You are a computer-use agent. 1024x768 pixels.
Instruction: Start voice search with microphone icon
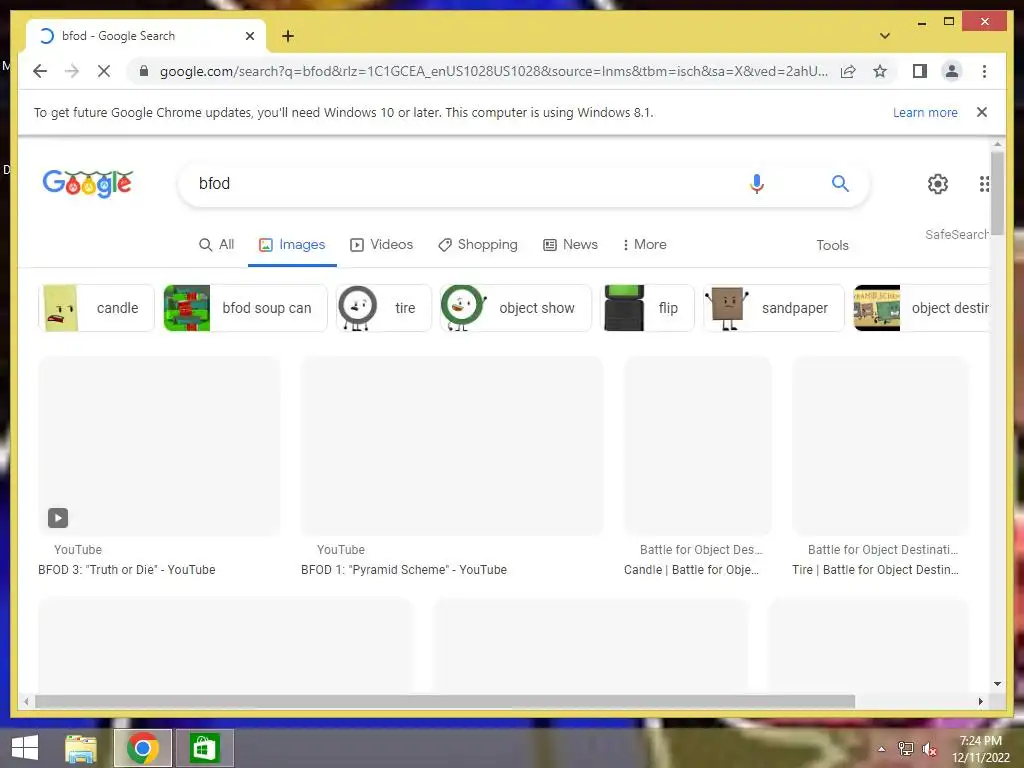point(756,184)
